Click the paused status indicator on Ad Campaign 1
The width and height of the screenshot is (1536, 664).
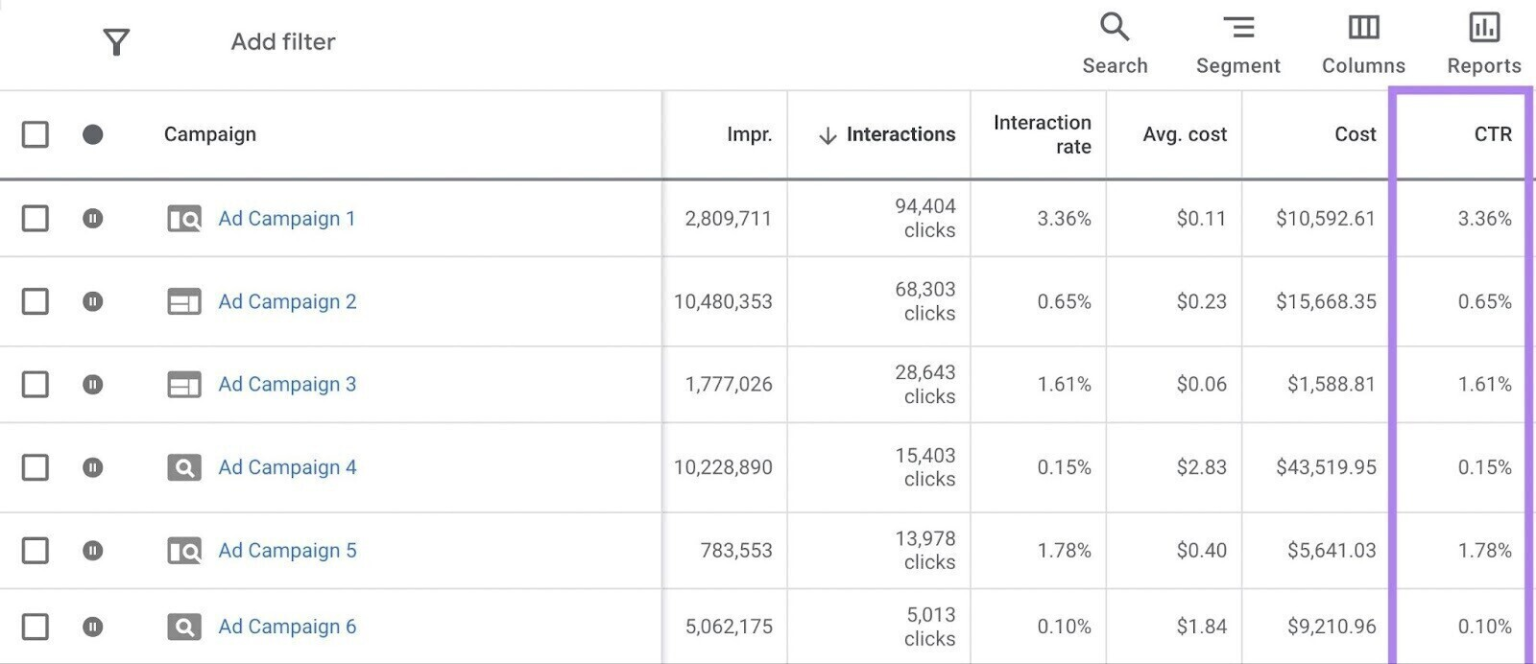coord(92,218)
